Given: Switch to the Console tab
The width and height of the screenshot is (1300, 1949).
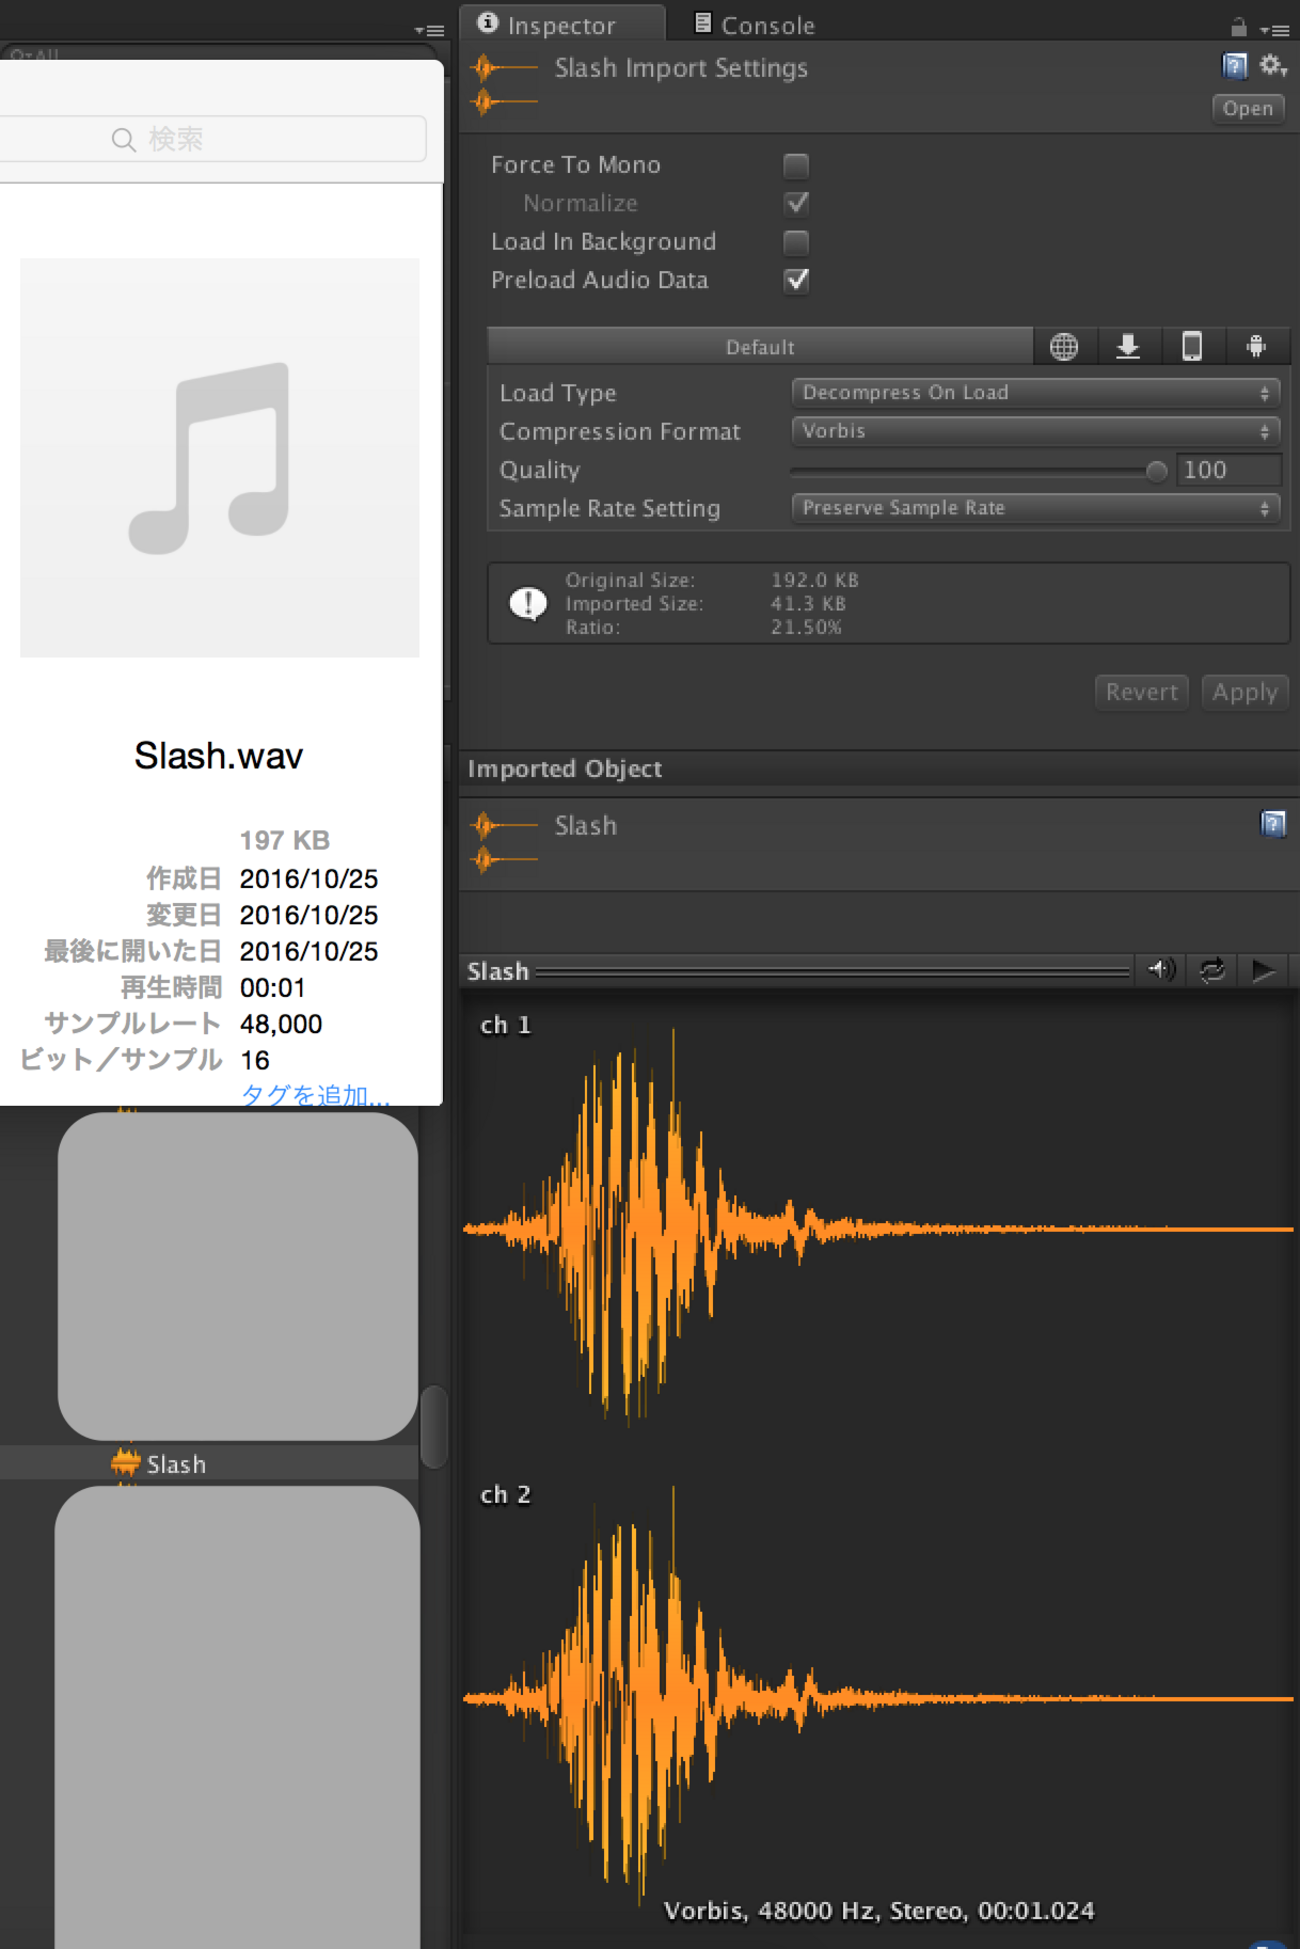Looking at the screenshot, I should (x=756, y=25).
